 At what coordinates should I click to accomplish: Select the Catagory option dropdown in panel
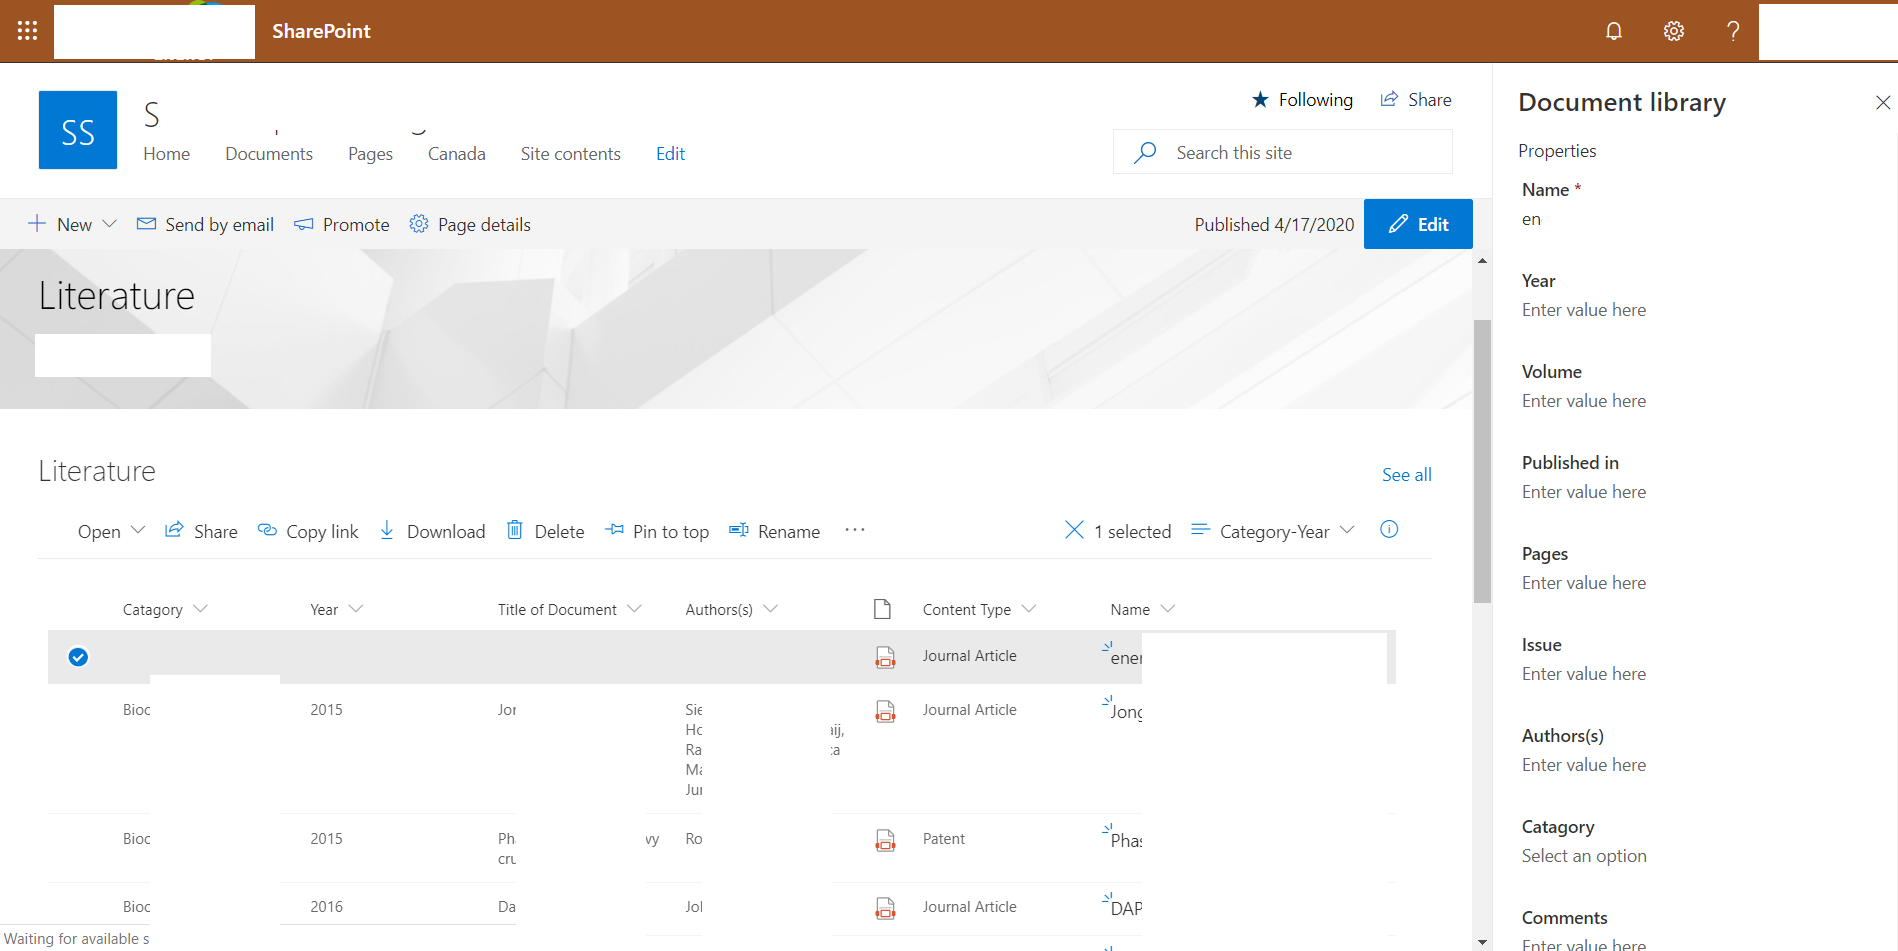click(x=1584, y=856)
